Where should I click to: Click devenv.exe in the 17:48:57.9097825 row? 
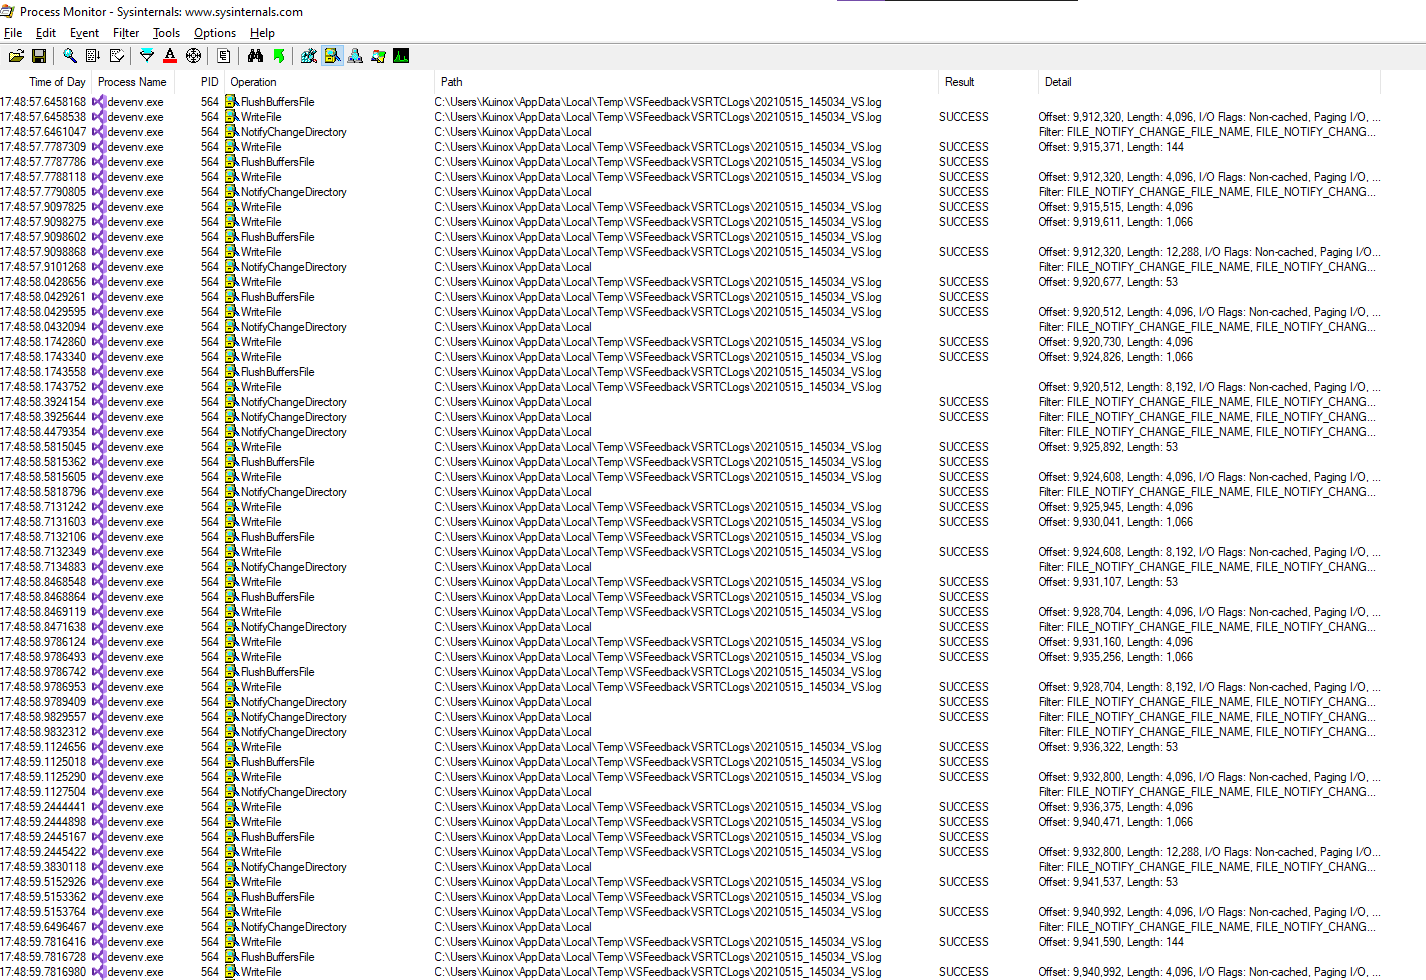tap(135, 207)
